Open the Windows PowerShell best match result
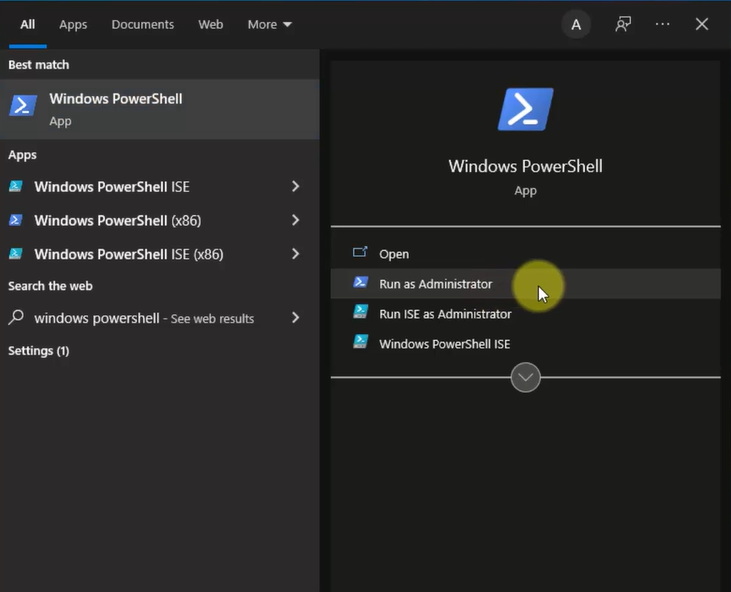Screen dimensions: 731x592 click(x=159, y=109)
